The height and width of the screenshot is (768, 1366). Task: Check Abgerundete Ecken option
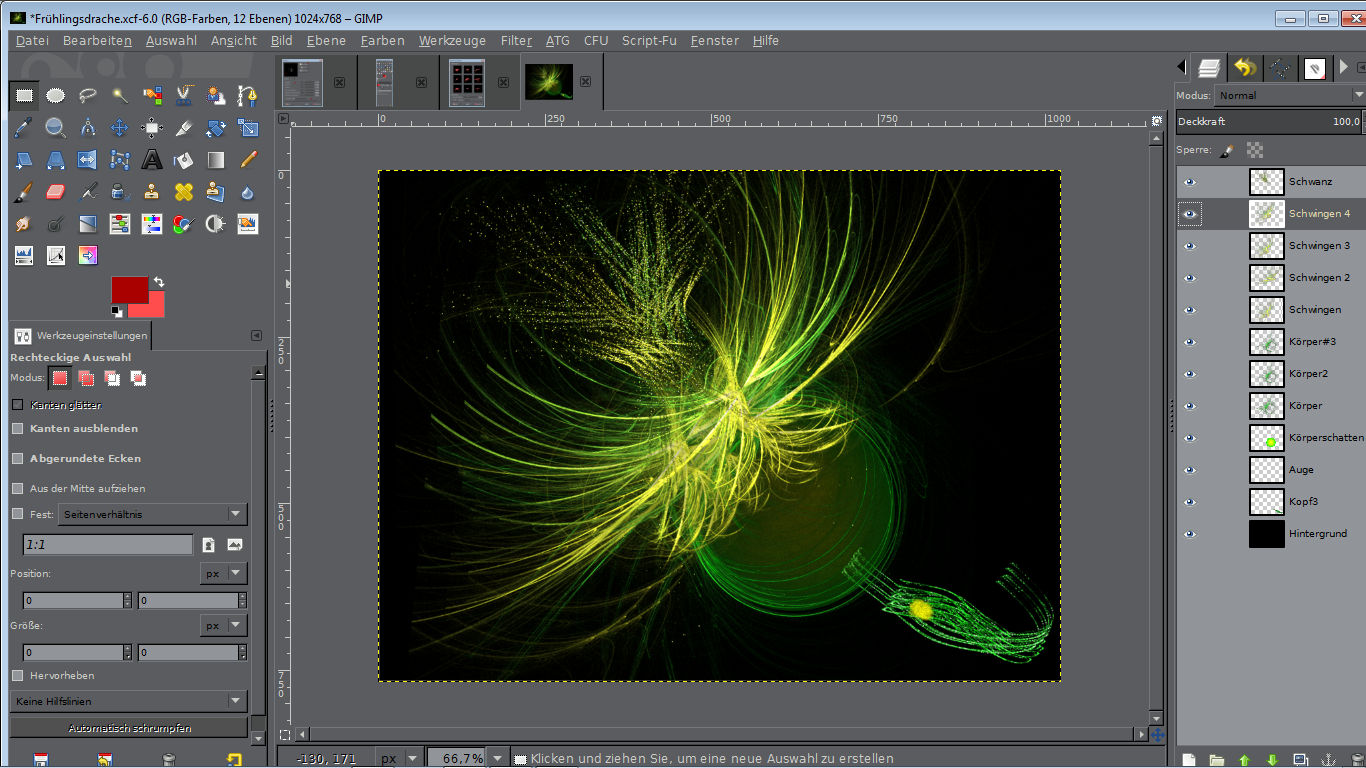pyautogui.click(x=17, y=458)
